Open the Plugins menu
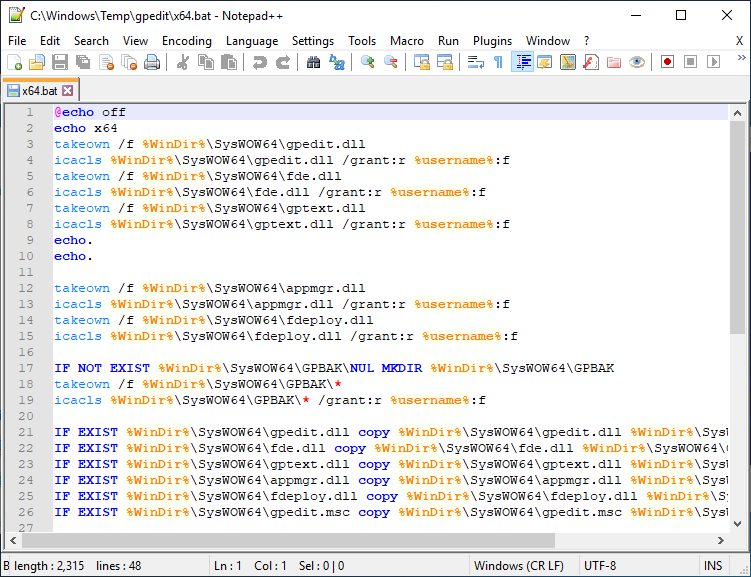 492,41
